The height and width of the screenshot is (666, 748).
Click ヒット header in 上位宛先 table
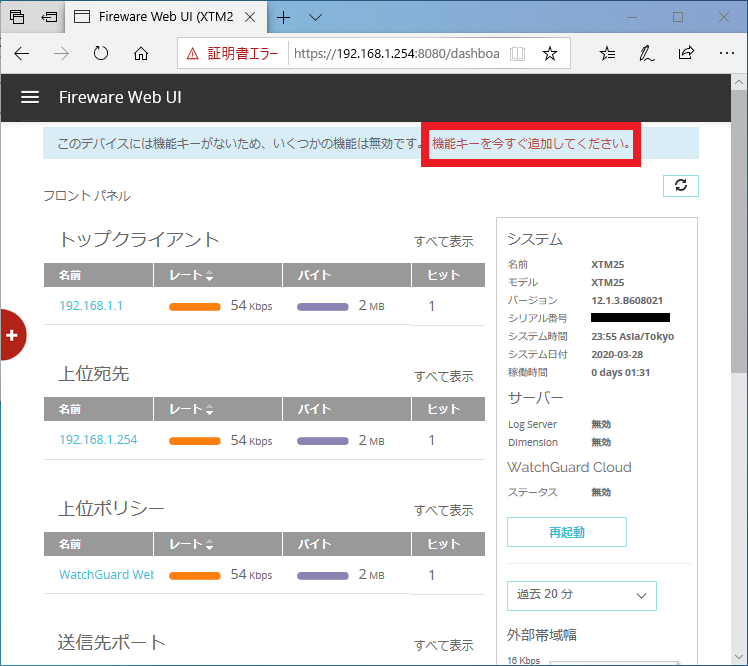pyautogui.click(x=448, y=409)
